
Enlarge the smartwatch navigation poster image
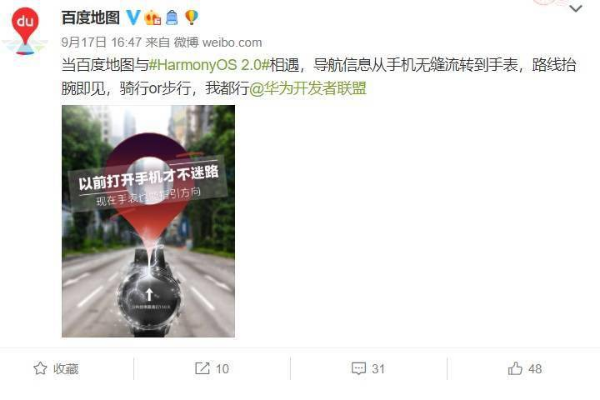pyautogui.click(x=148, y=221)
